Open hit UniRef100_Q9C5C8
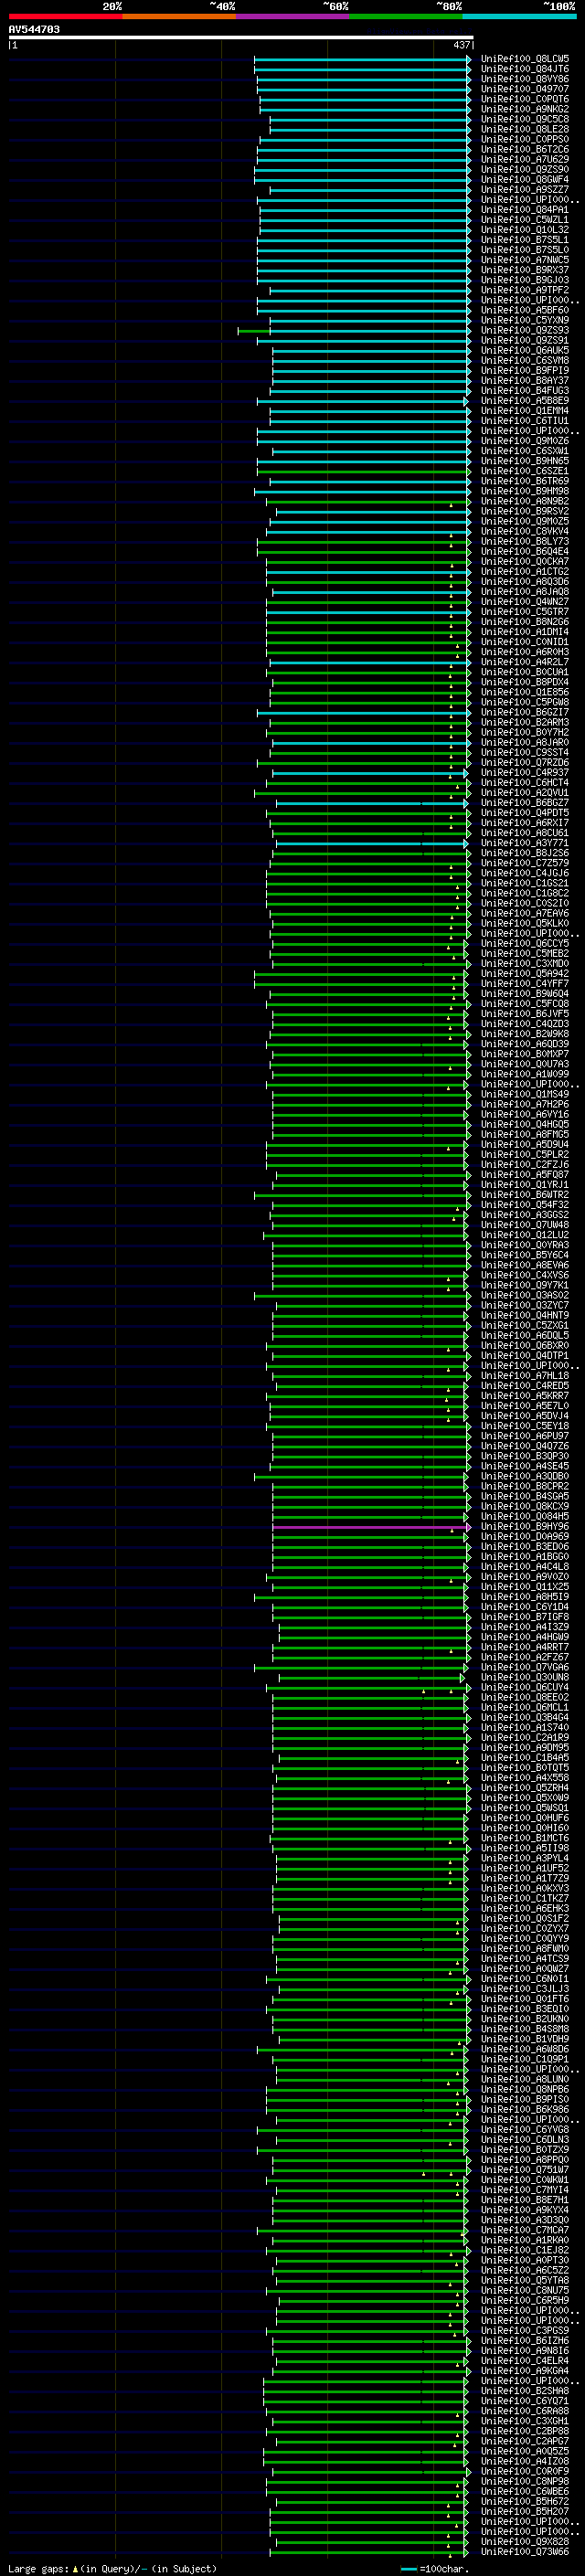 tap(525, 119)
